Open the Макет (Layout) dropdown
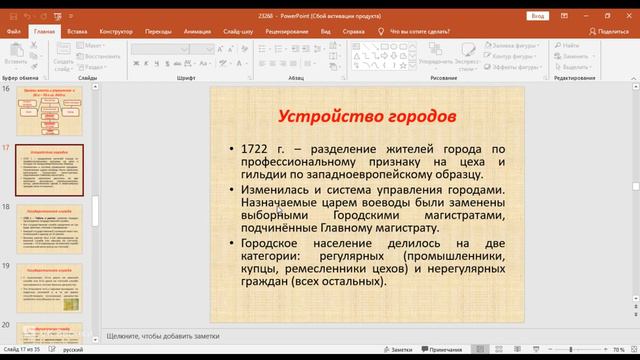640x360 pixels. (91, 45)
